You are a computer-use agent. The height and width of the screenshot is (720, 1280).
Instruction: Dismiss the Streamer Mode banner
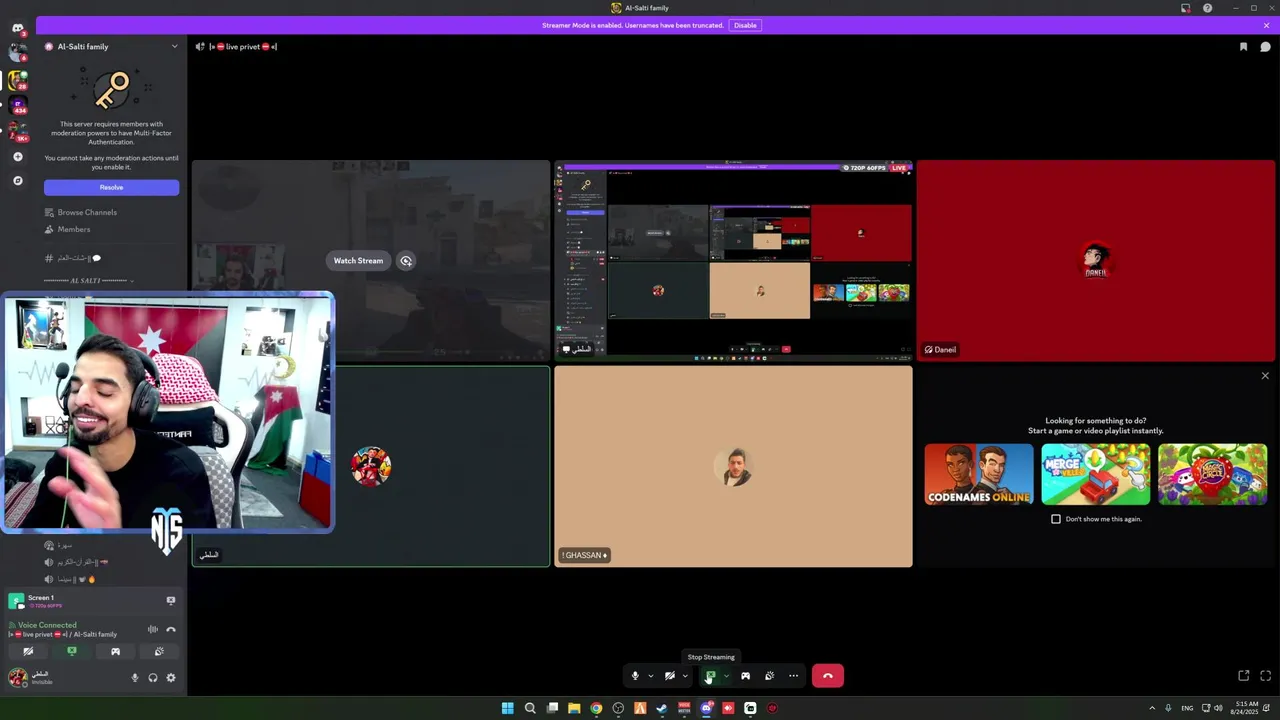click(x=1266, y=25)
